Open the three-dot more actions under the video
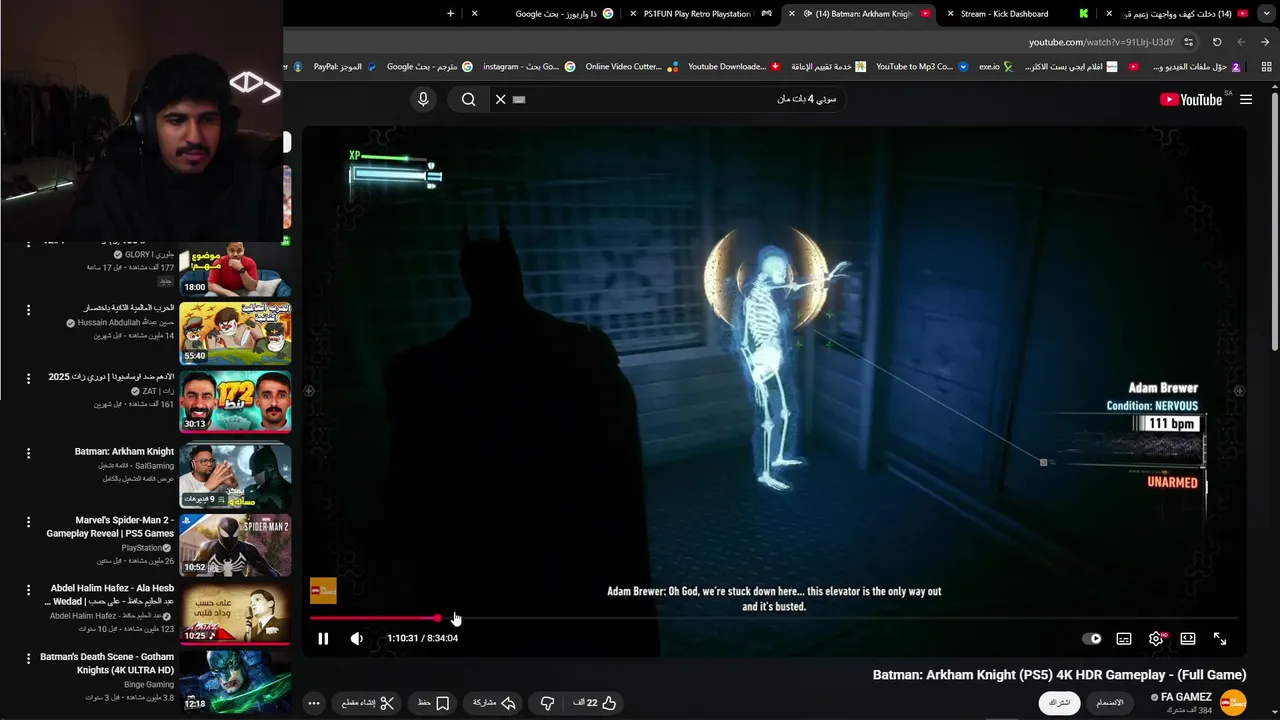Image resolution: width=1280 pixels, height=720 pixels. click(314, 703)
